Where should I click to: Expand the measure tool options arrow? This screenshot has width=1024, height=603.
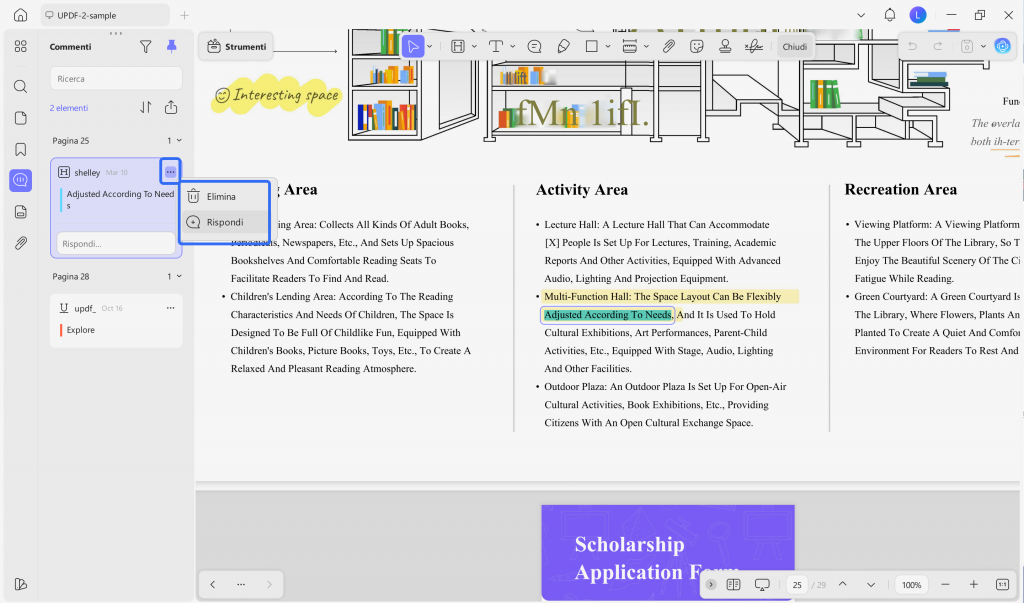point(646,46)
